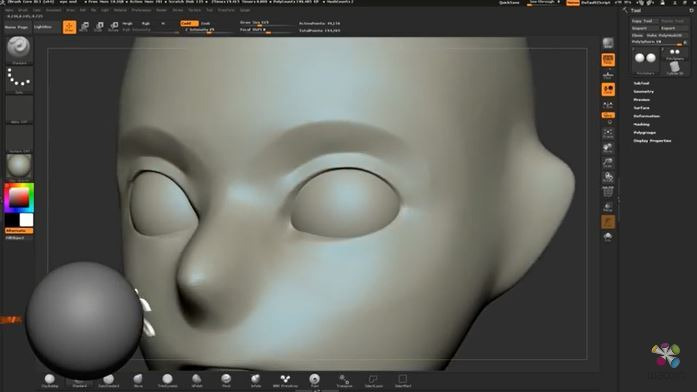The height and width of the screenshot is (392, 697).
Task: Expand the Preview section
Action: pos(641,100)
